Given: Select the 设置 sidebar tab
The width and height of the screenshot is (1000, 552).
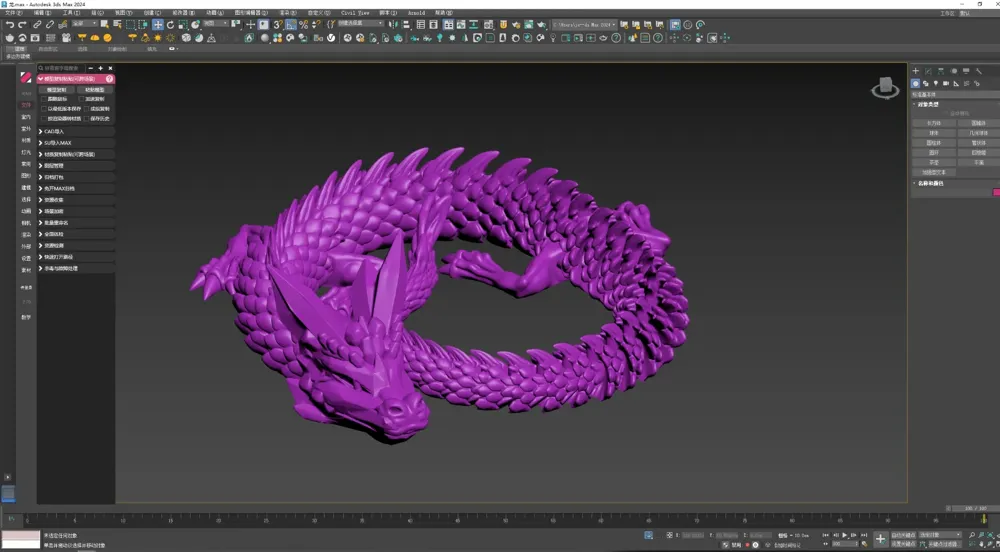Looking at the screenshot, I should click(x=26, y=258).
